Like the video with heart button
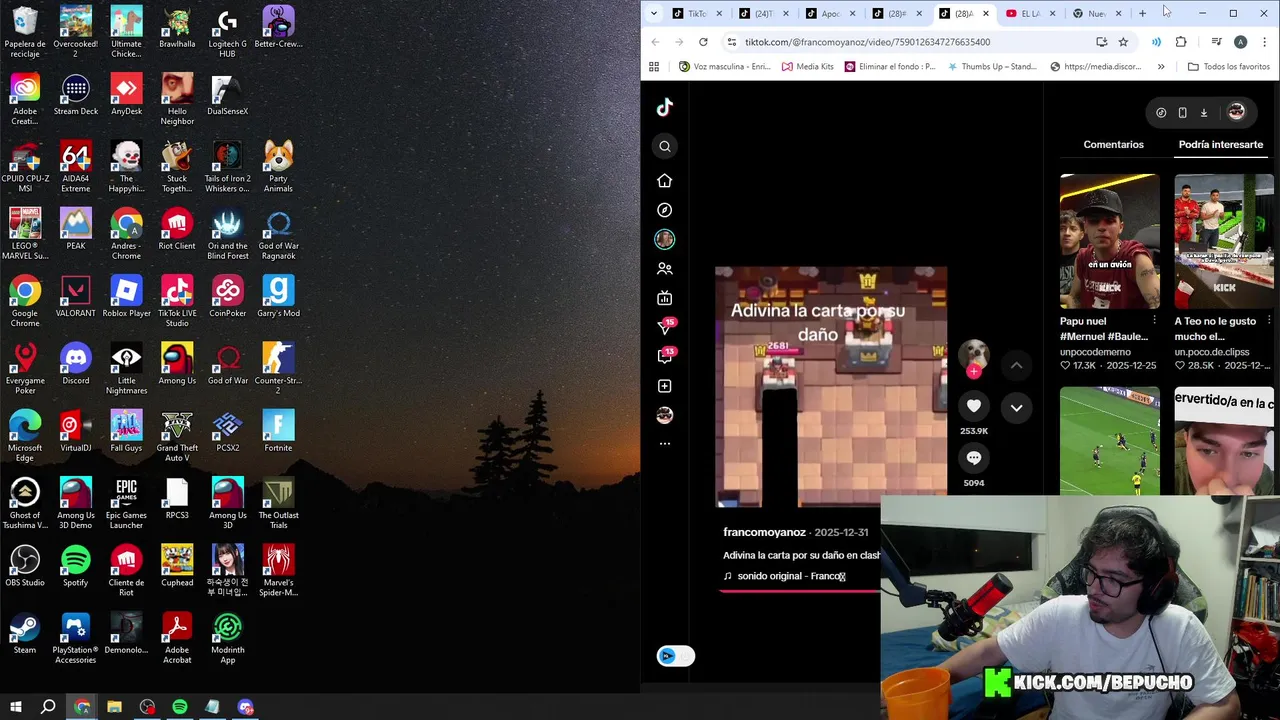1280x720 pixels. point(974,406)
